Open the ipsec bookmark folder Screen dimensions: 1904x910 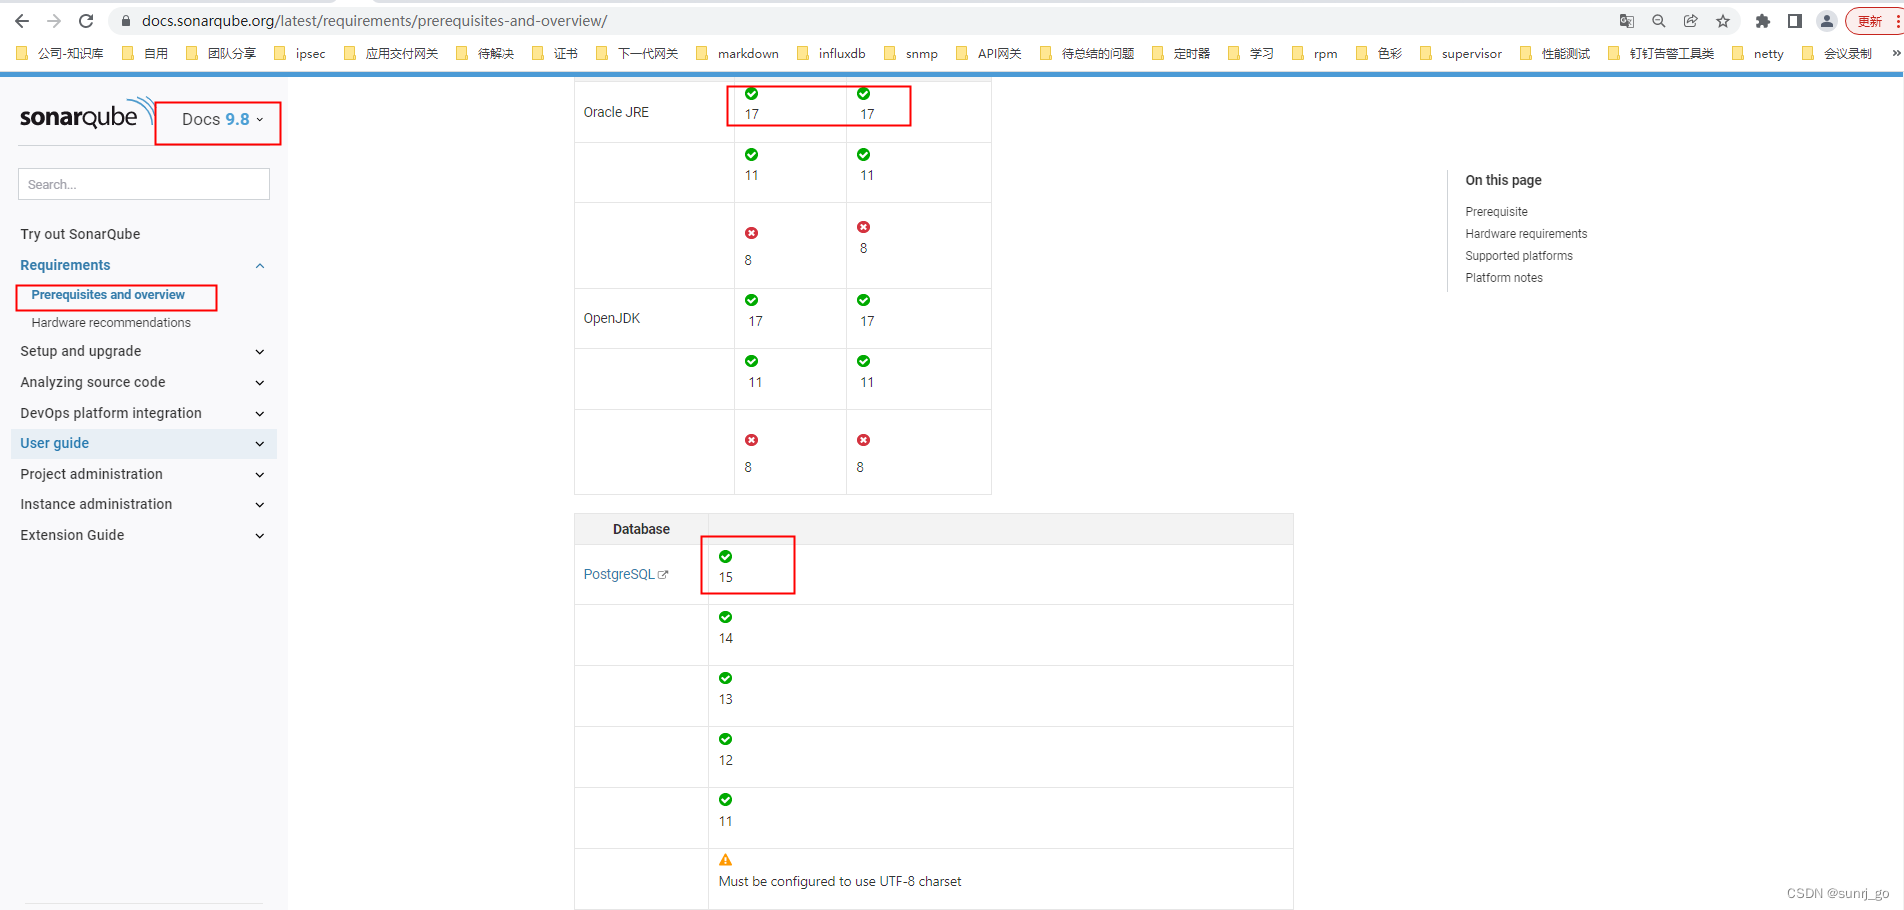(x=300, y=54)
